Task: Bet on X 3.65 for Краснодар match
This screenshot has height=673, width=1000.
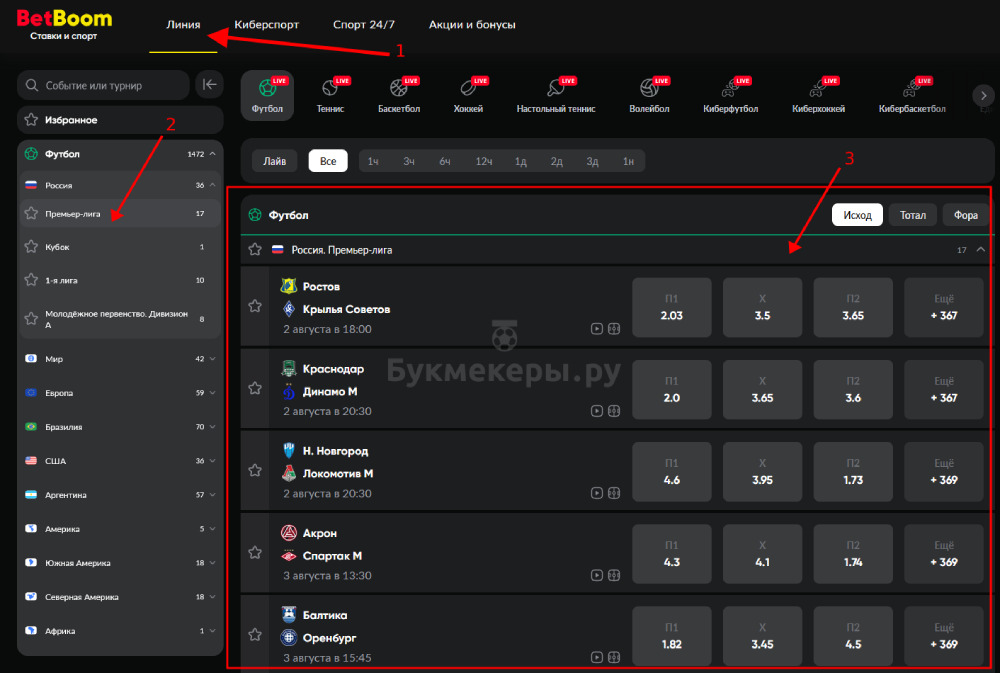Action: (x=762, y=389)
